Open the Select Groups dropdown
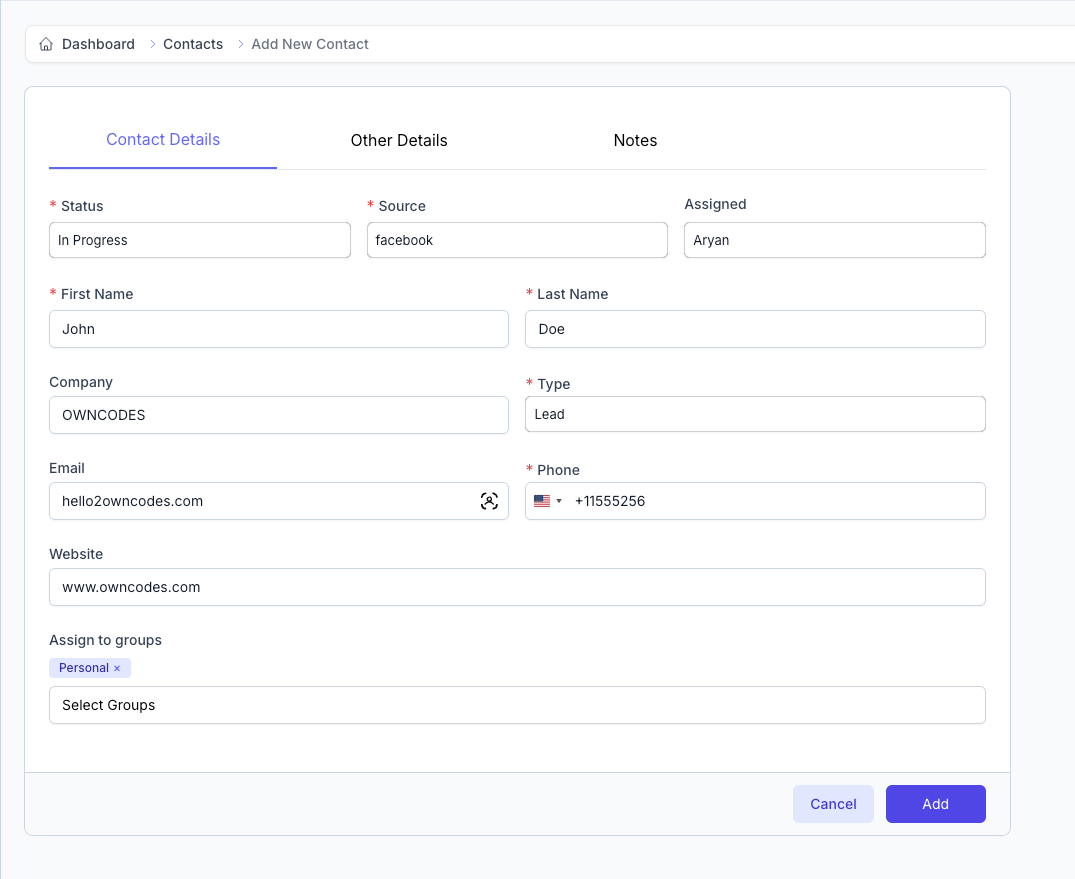 pyautogui.click(x=517, y=705)
